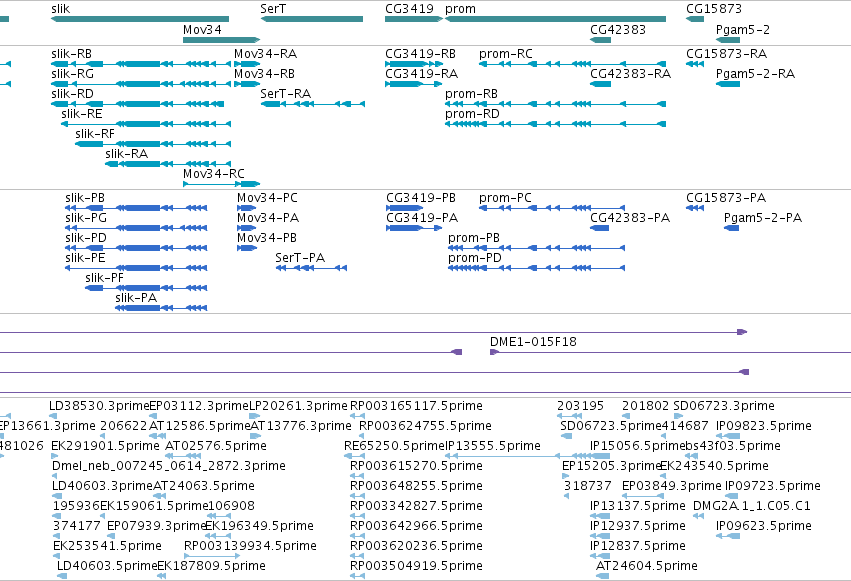Screen dimensions: 851x581
Task: Select the SerT gene bar
Action: point(312,19)
